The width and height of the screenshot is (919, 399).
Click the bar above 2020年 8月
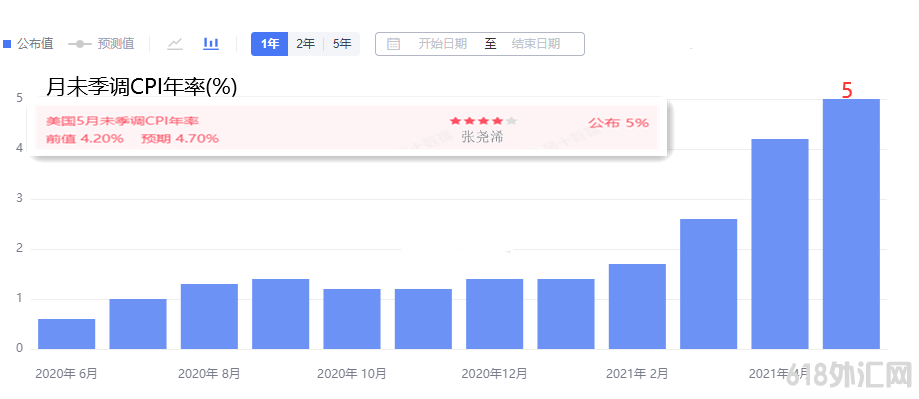pos(209,316)
